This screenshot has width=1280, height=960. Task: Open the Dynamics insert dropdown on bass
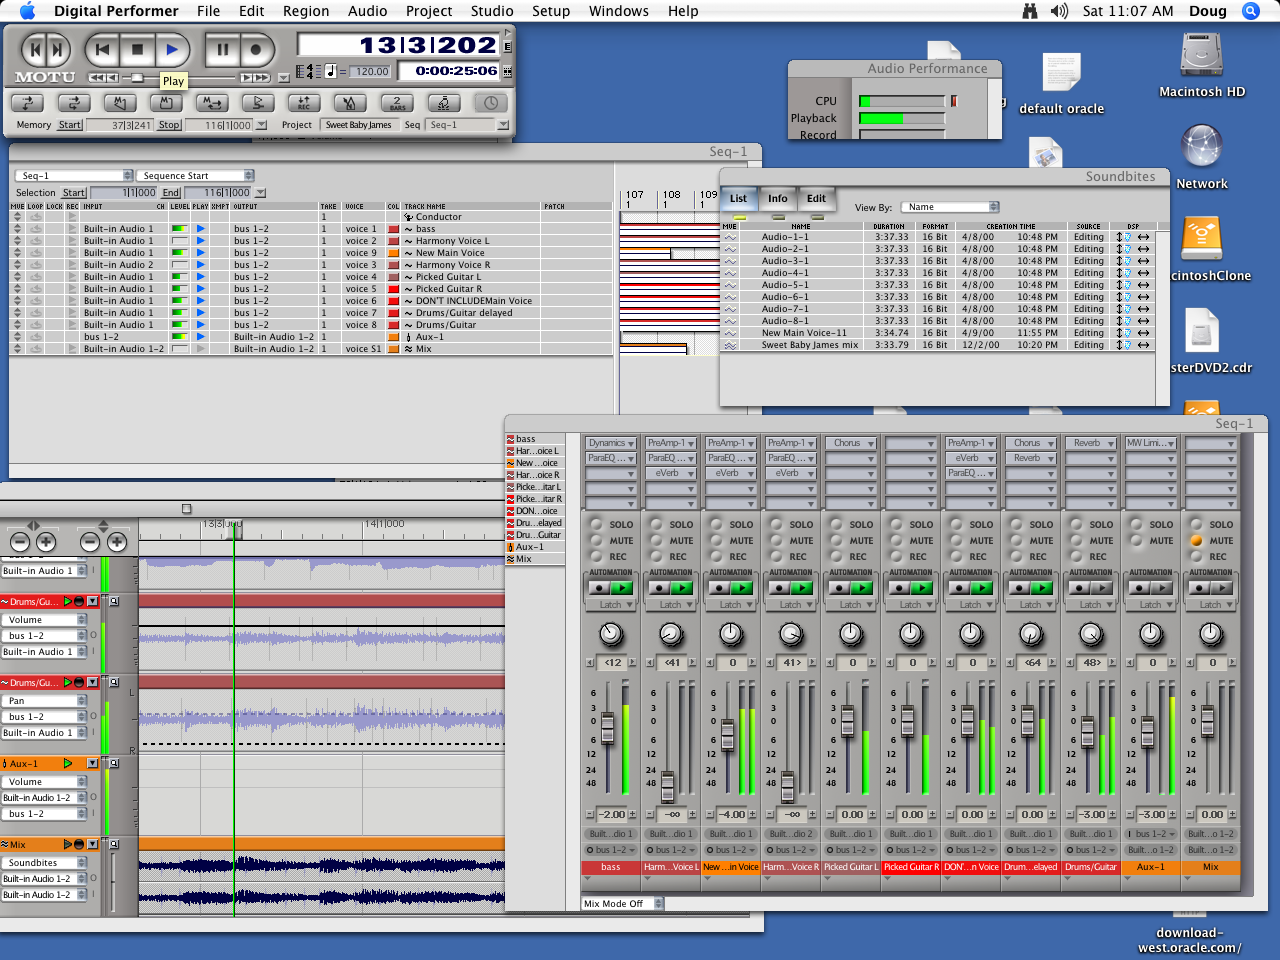[611, 443]
